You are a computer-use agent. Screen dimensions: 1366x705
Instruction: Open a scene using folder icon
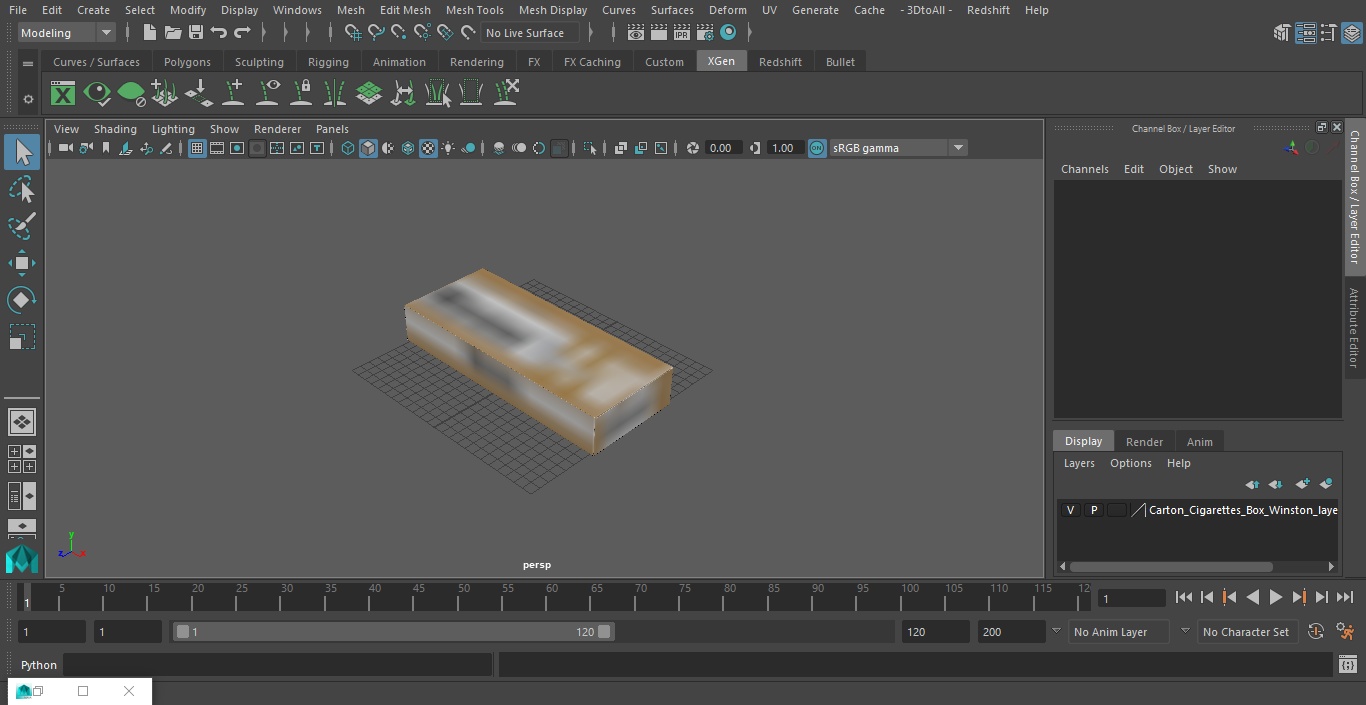[172, 33]
